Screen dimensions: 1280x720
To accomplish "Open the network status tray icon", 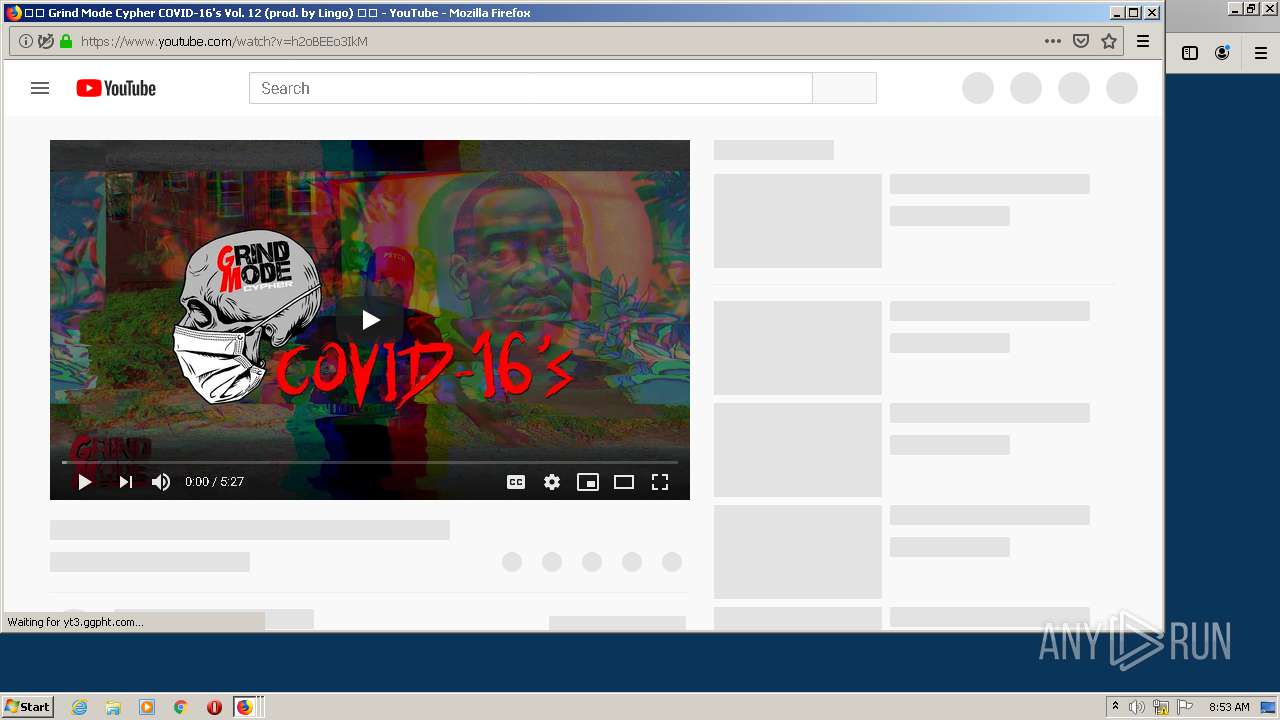I will [1161, 707].
